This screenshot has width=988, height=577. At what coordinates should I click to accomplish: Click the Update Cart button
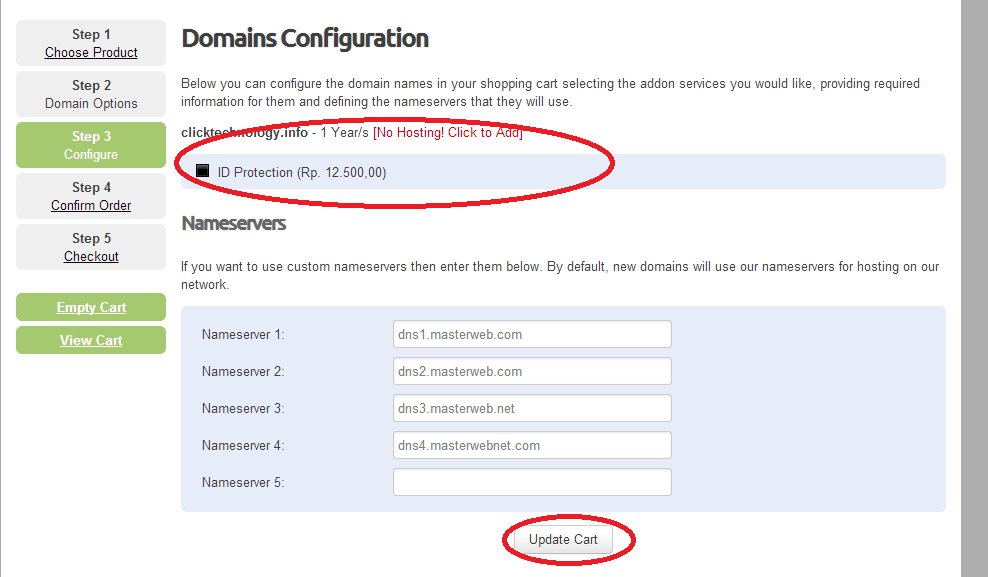[563, 540]
